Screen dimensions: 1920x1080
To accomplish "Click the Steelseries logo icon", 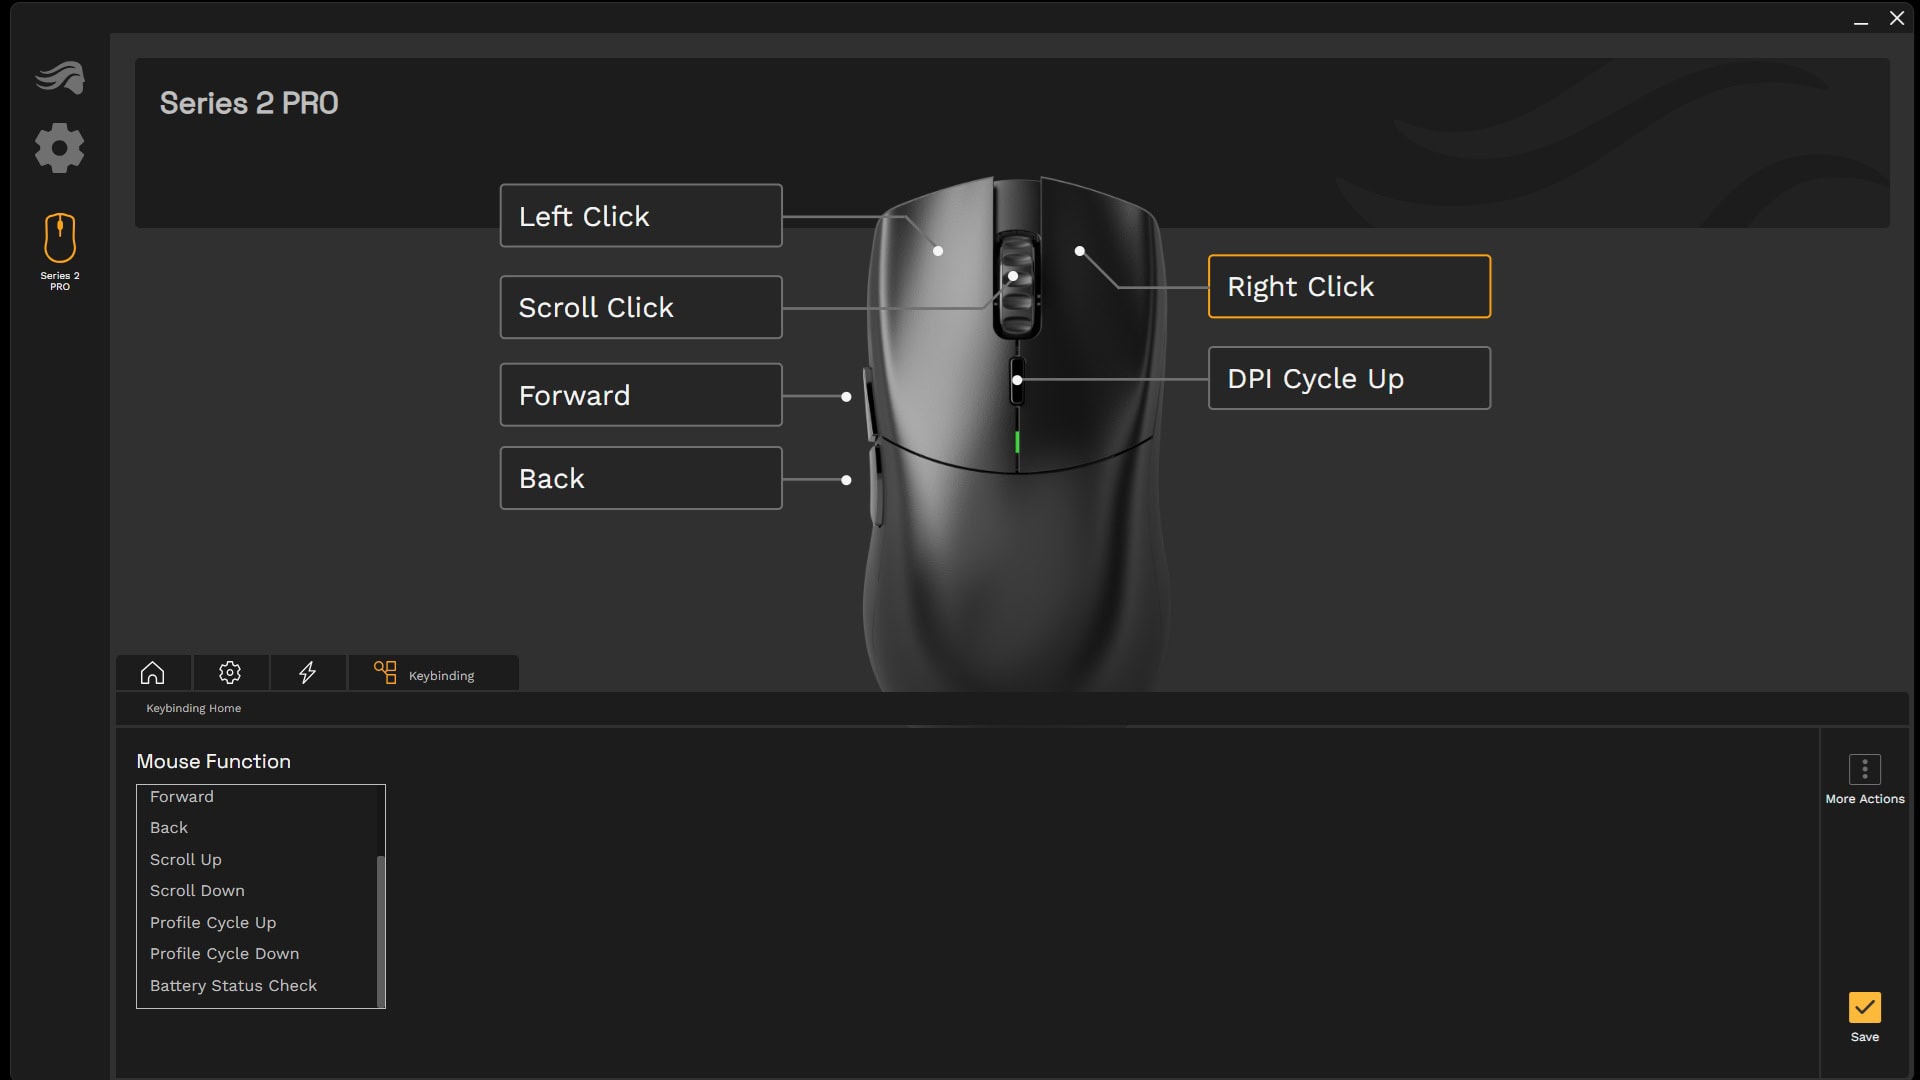I will [x=59, y=74].
